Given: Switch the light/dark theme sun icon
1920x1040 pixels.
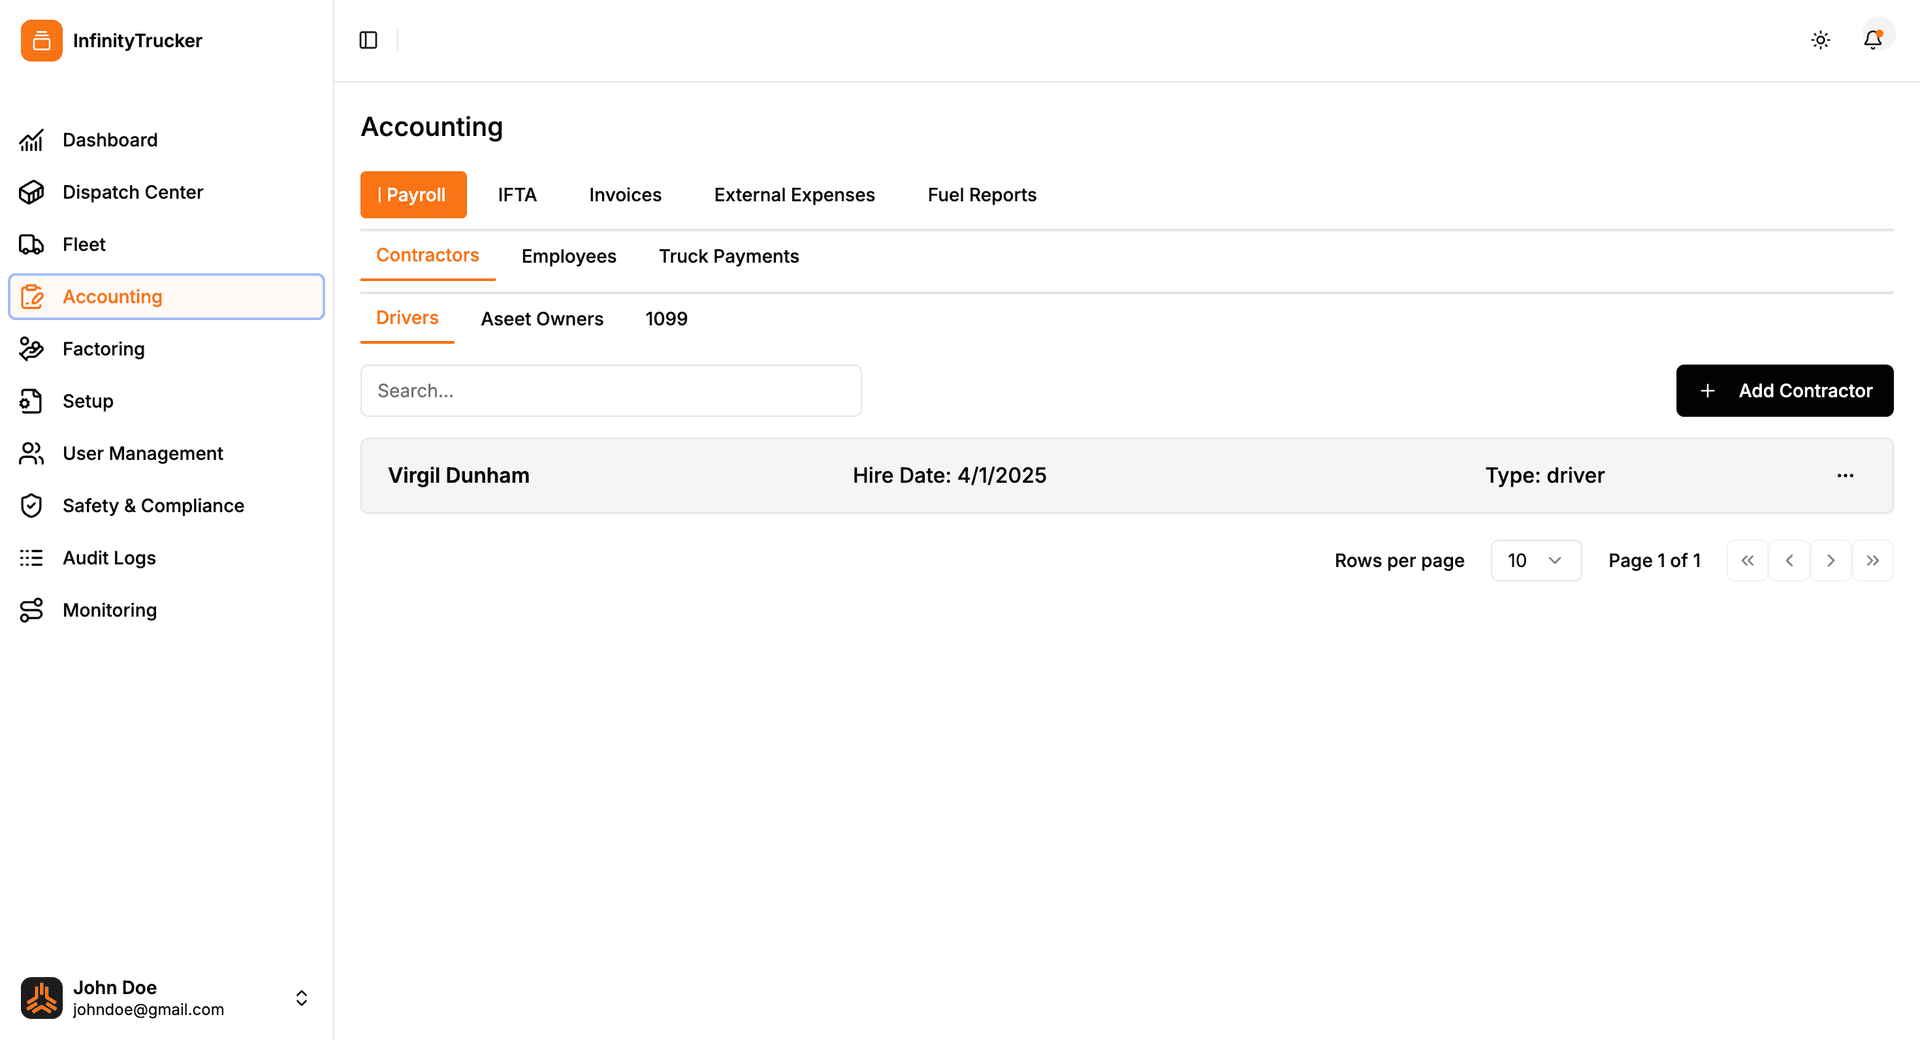Looking at the screenshot, I should [1820, 40].
